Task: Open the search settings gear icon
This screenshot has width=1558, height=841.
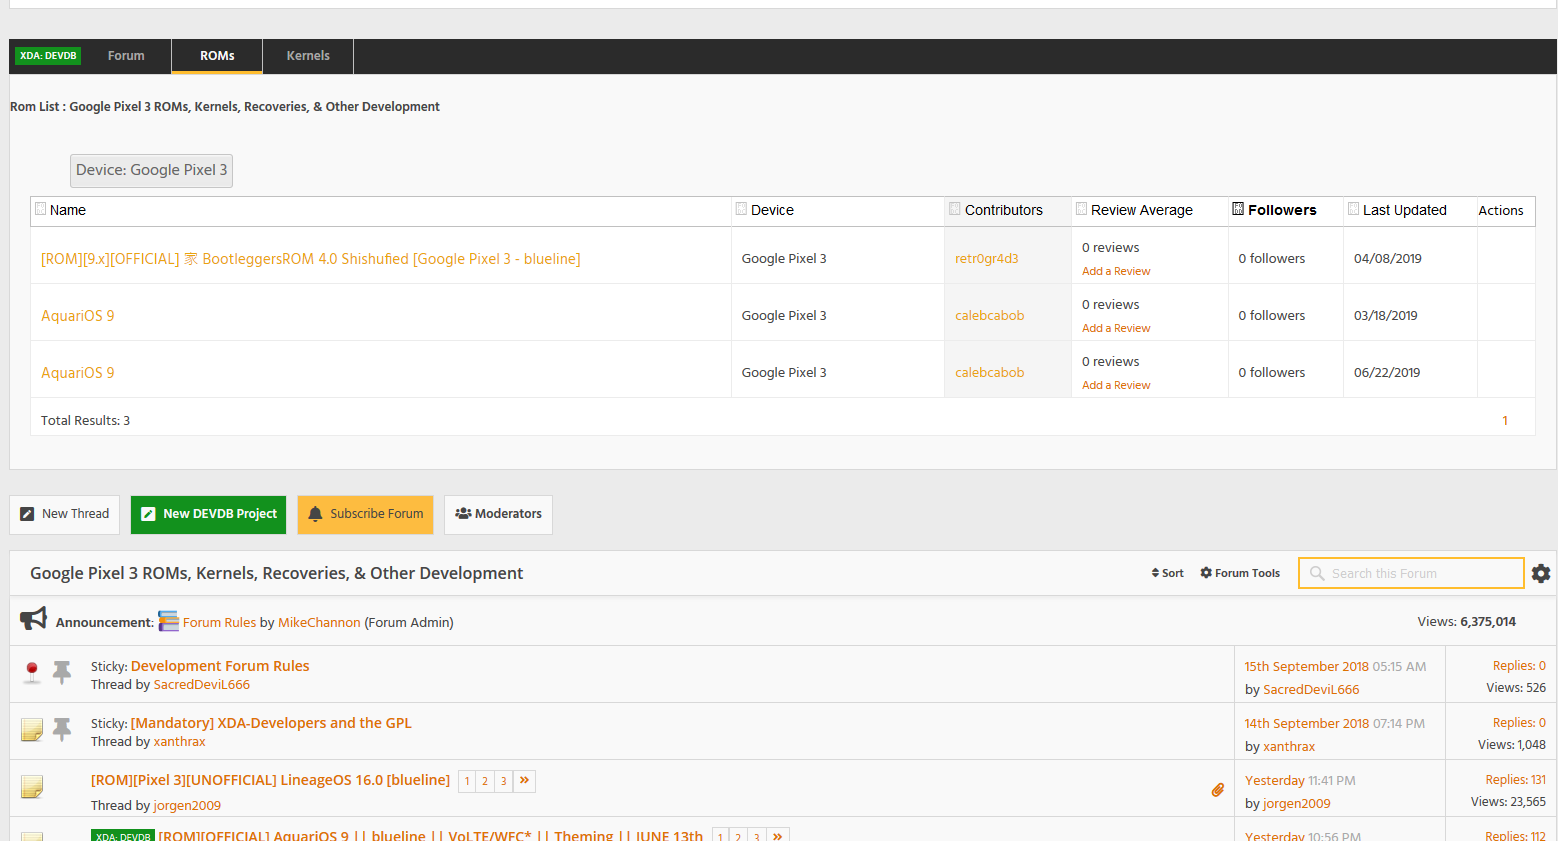Action: pos(1541,573)
